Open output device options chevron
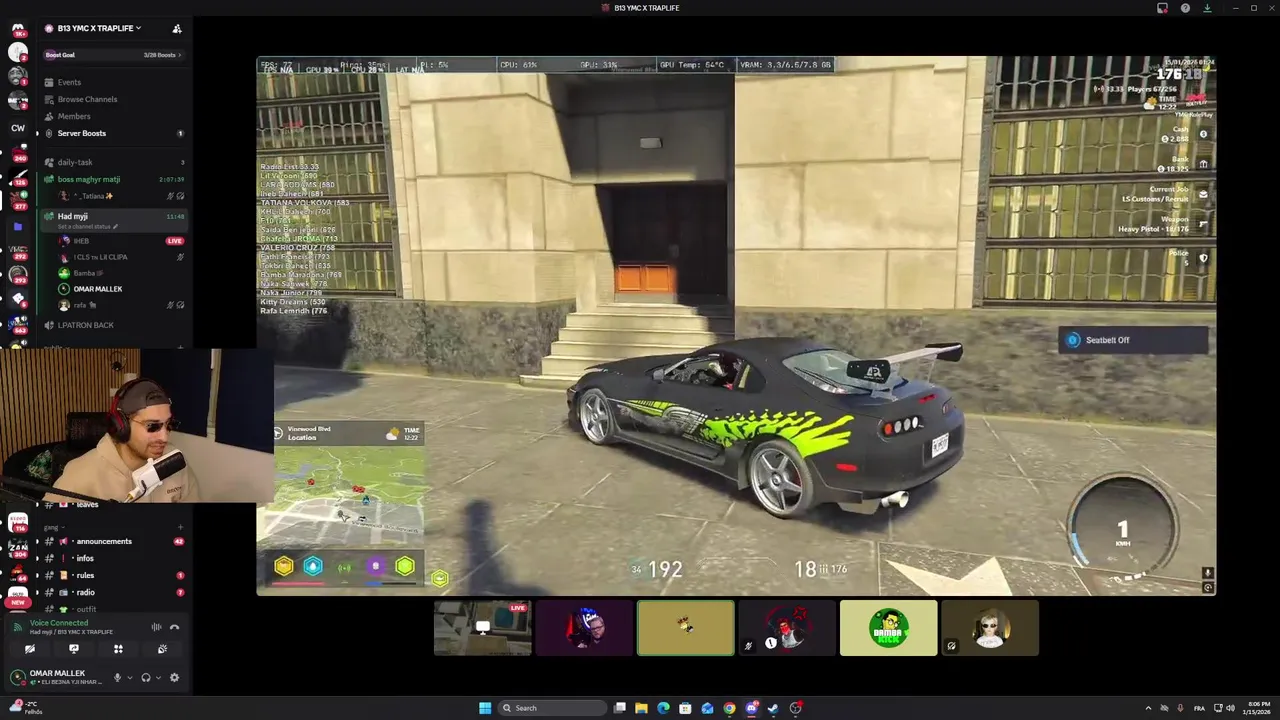1280x720 pixels. (158, 678)
